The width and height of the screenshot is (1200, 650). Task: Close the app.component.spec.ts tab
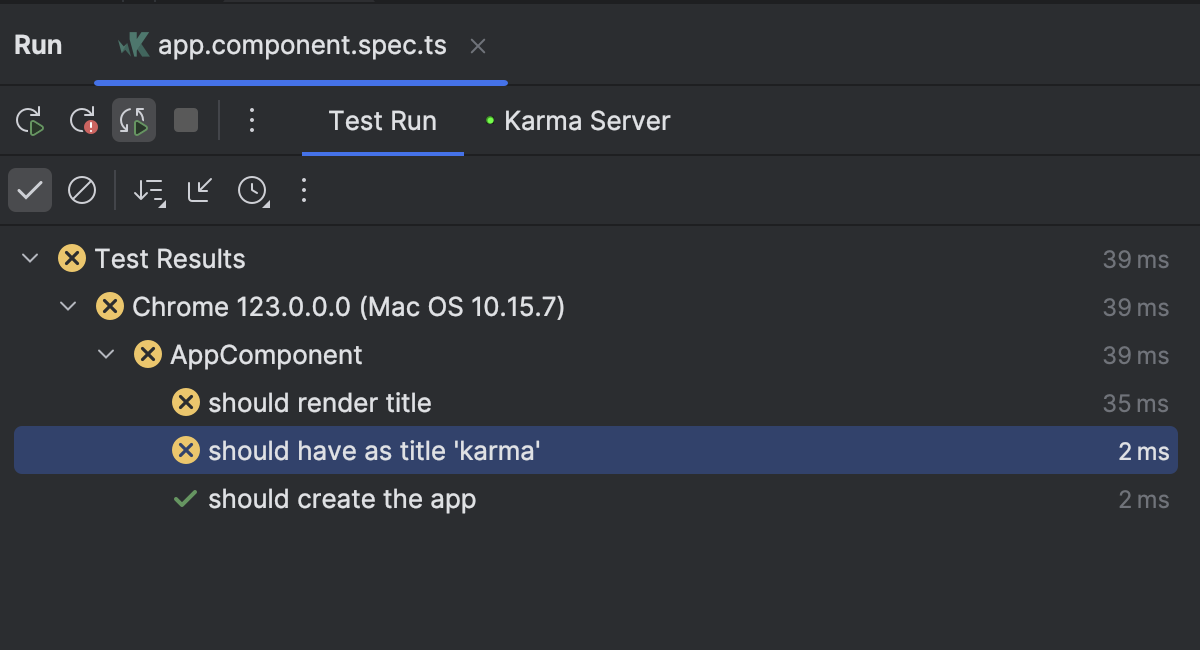(477, 45)
